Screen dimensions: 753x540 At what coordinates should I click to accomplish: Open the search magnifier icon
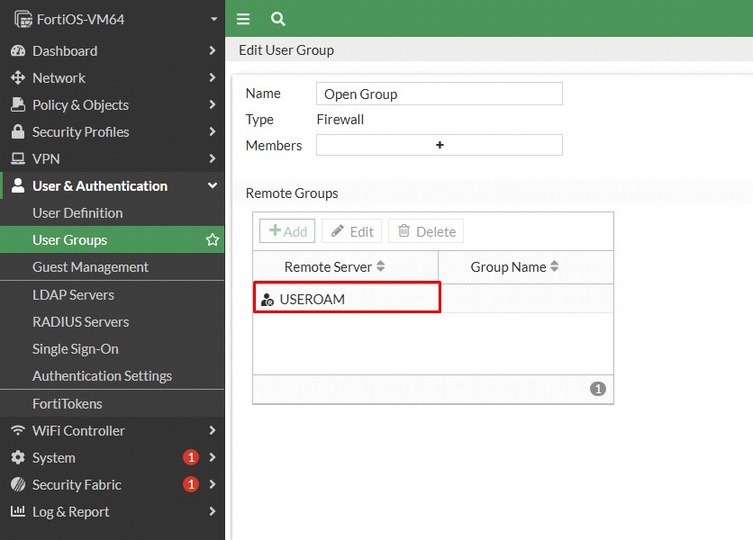click(278, 19)
